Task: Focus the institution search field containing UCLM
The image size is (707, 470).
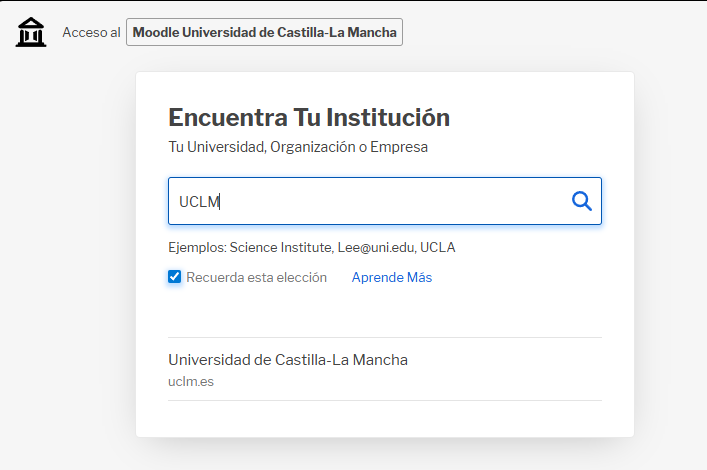Action: point(385,201)
